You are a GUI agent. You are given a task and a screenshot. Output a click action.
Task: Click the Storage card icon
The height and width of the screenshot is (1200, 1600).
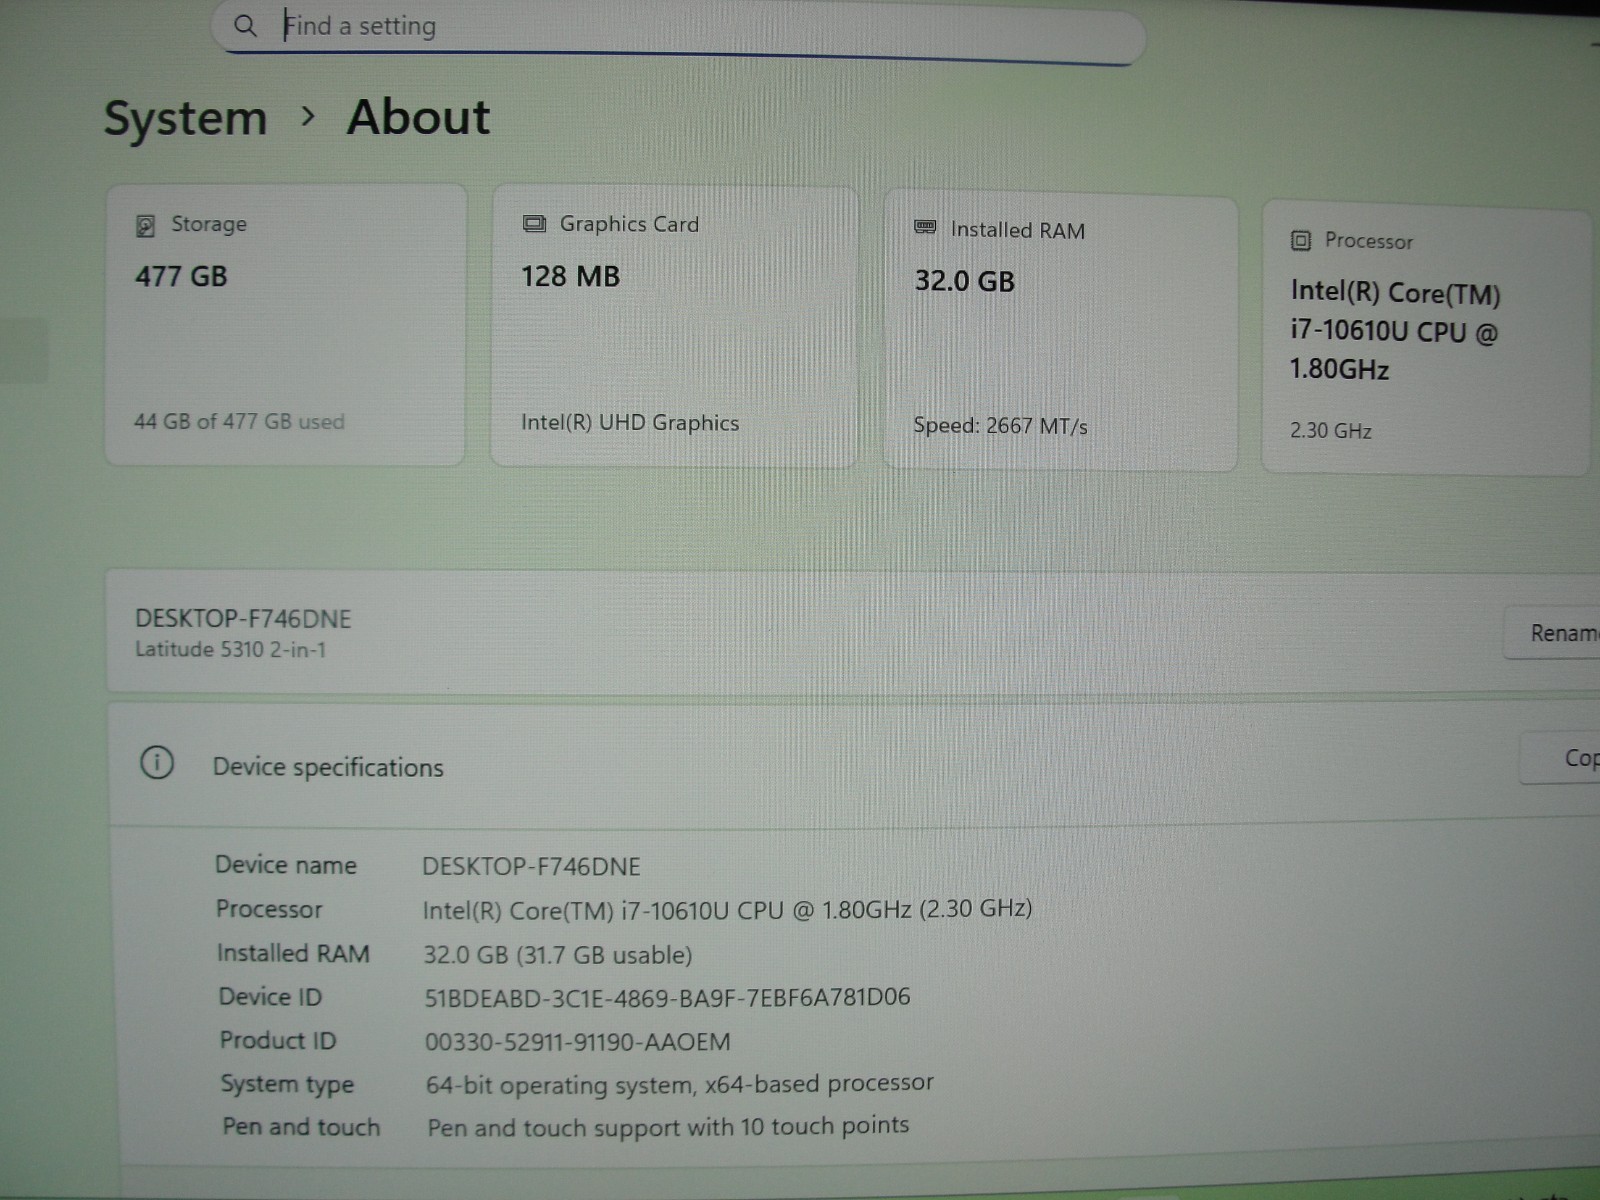coord(145,226)
